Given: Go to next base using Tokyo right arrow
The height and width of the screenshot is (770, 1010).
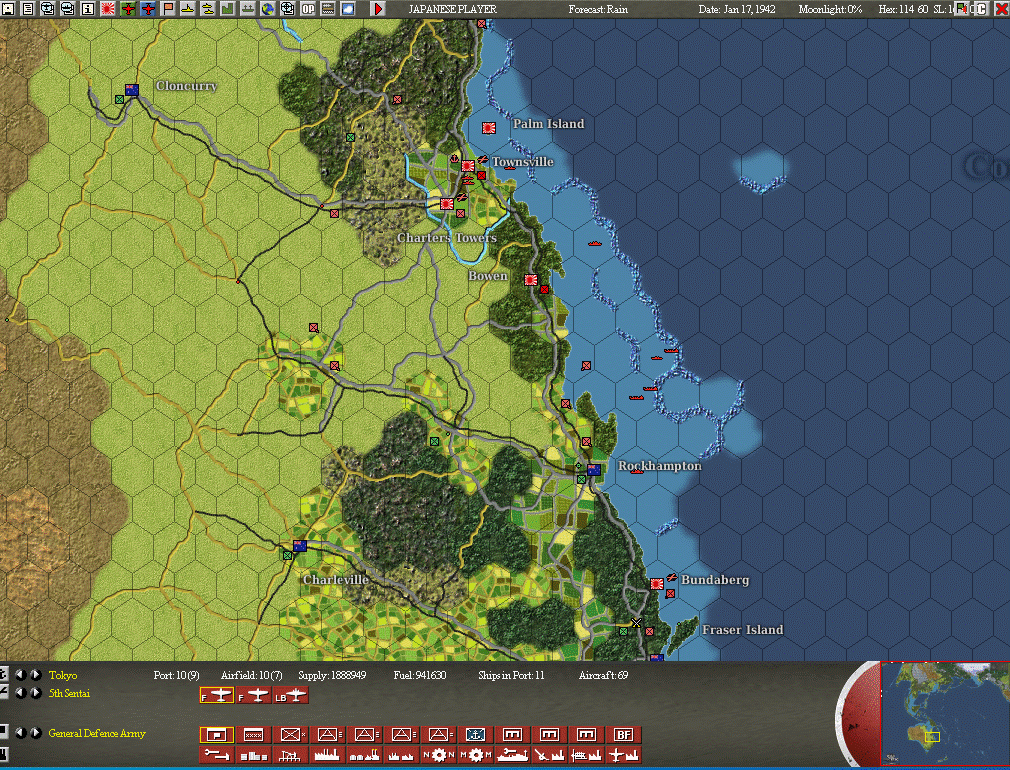Looking at the screenshot, I should [x=35, y=675].
